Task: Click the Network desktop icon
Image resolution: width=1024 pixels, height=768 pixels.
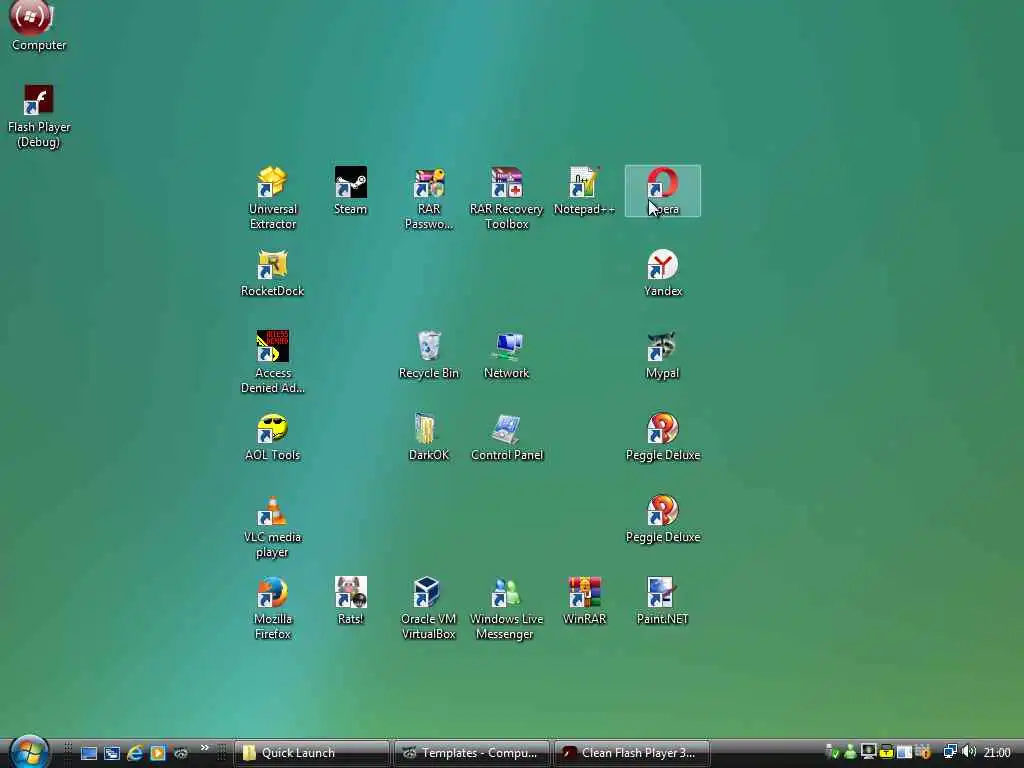Action: pyautogui.click(x=507, y=355)
